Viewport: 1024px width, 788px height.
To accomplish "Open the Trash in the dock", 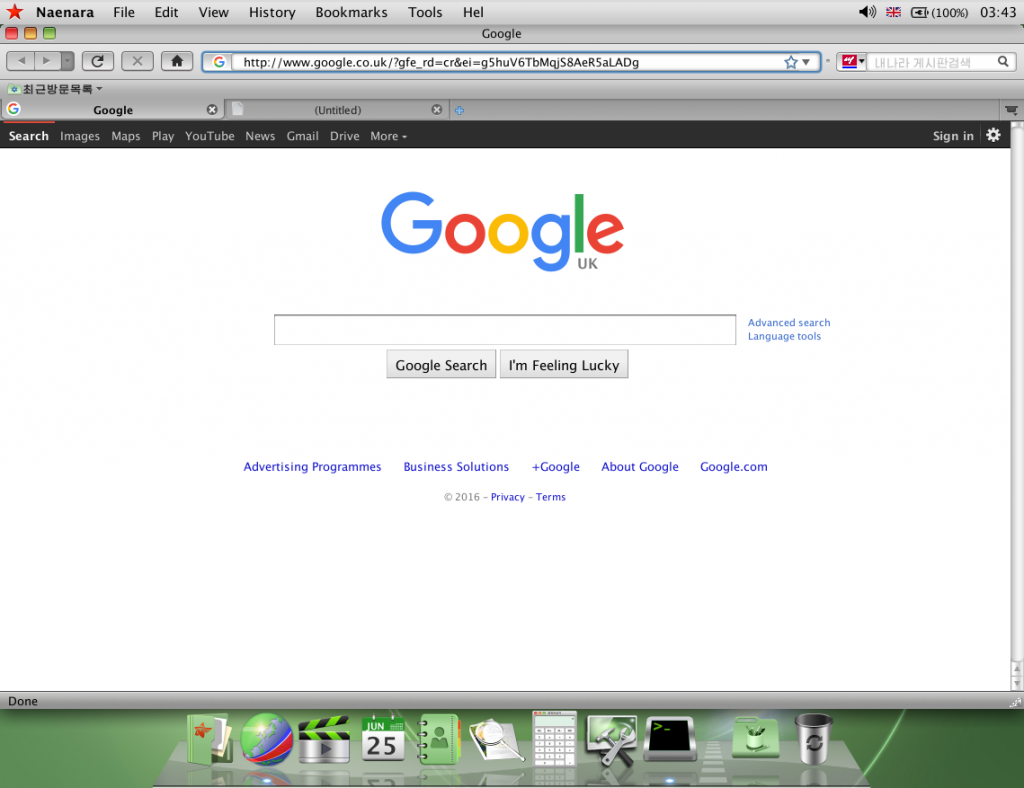I will click(x=813, y=738).
